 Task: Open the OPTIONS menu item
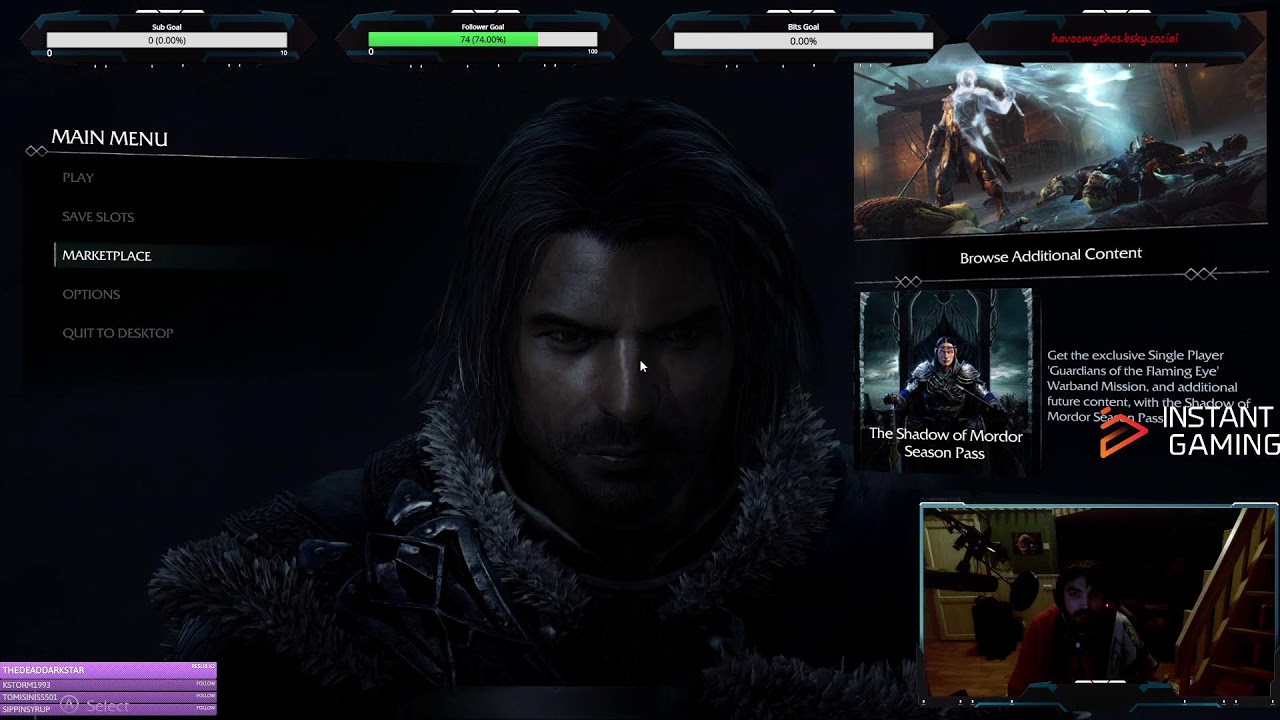tap(91, 294)
